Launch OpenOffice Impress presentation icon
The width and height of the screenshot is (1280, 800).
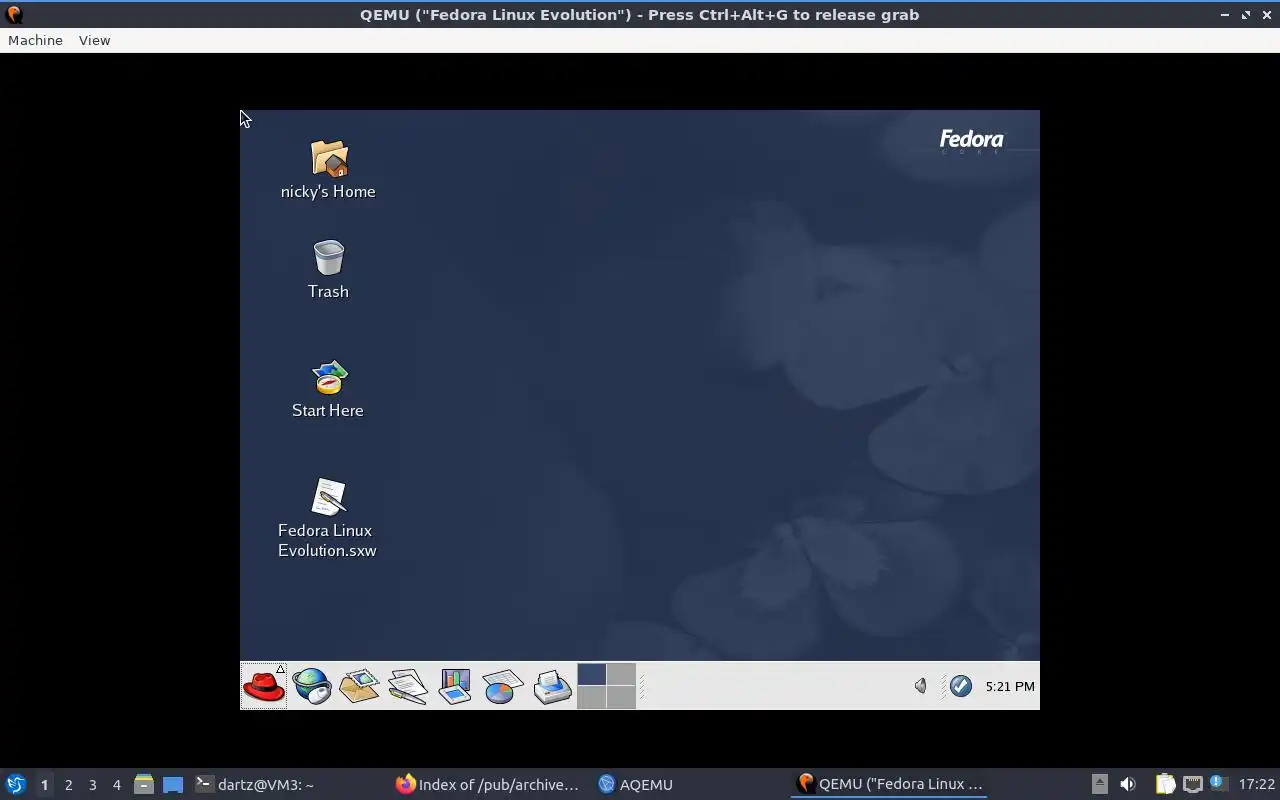[x=455, y=686]
